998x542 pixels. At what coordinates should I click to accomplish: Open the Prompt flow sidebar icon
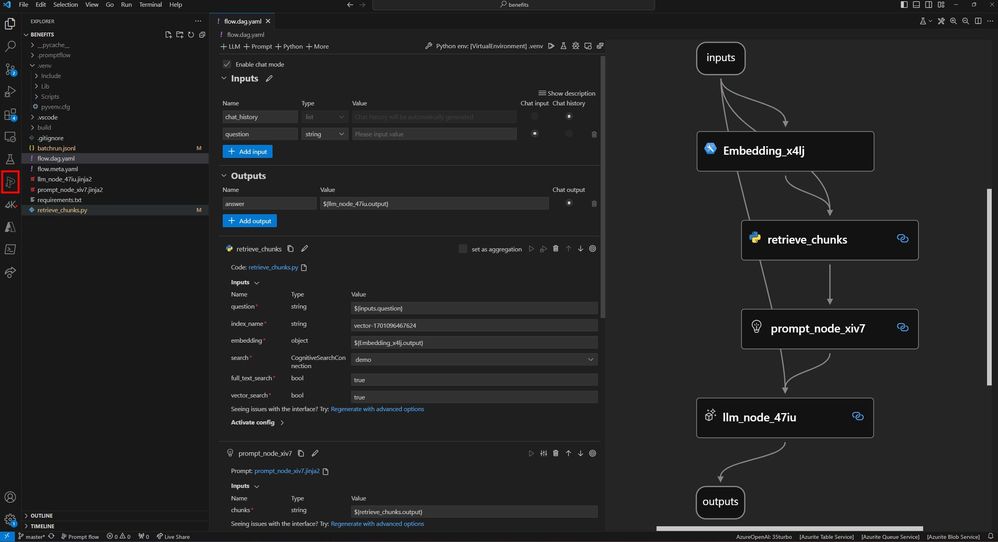pyautogui.click(x=10, y=181)
